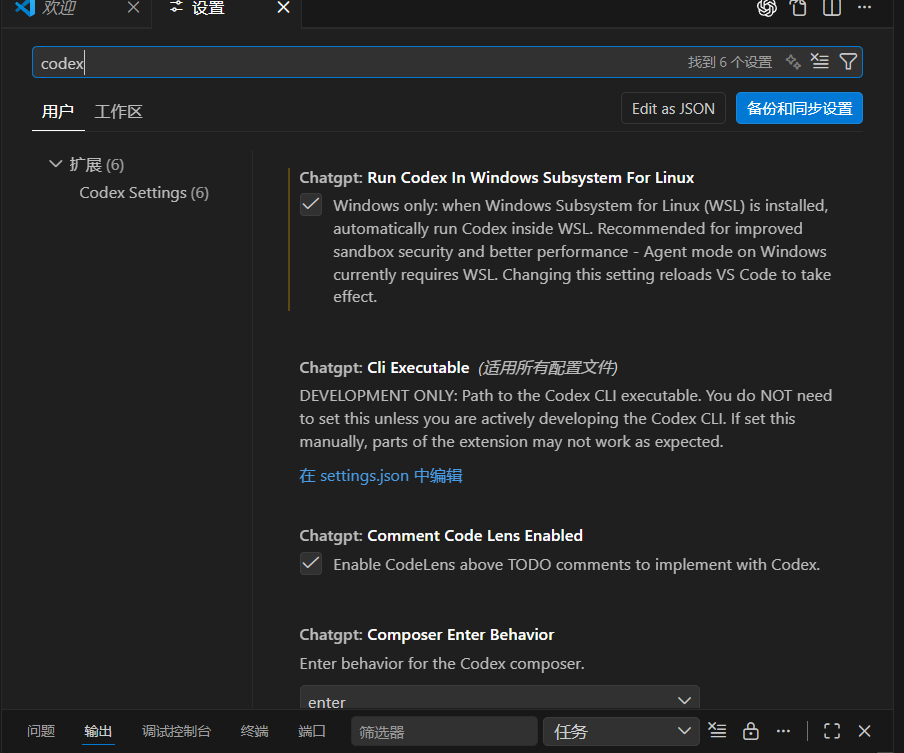The image size is (904, 753).
Task: Collapse the 扩展 (6) tree section
Action: click(x=55, y=164)
